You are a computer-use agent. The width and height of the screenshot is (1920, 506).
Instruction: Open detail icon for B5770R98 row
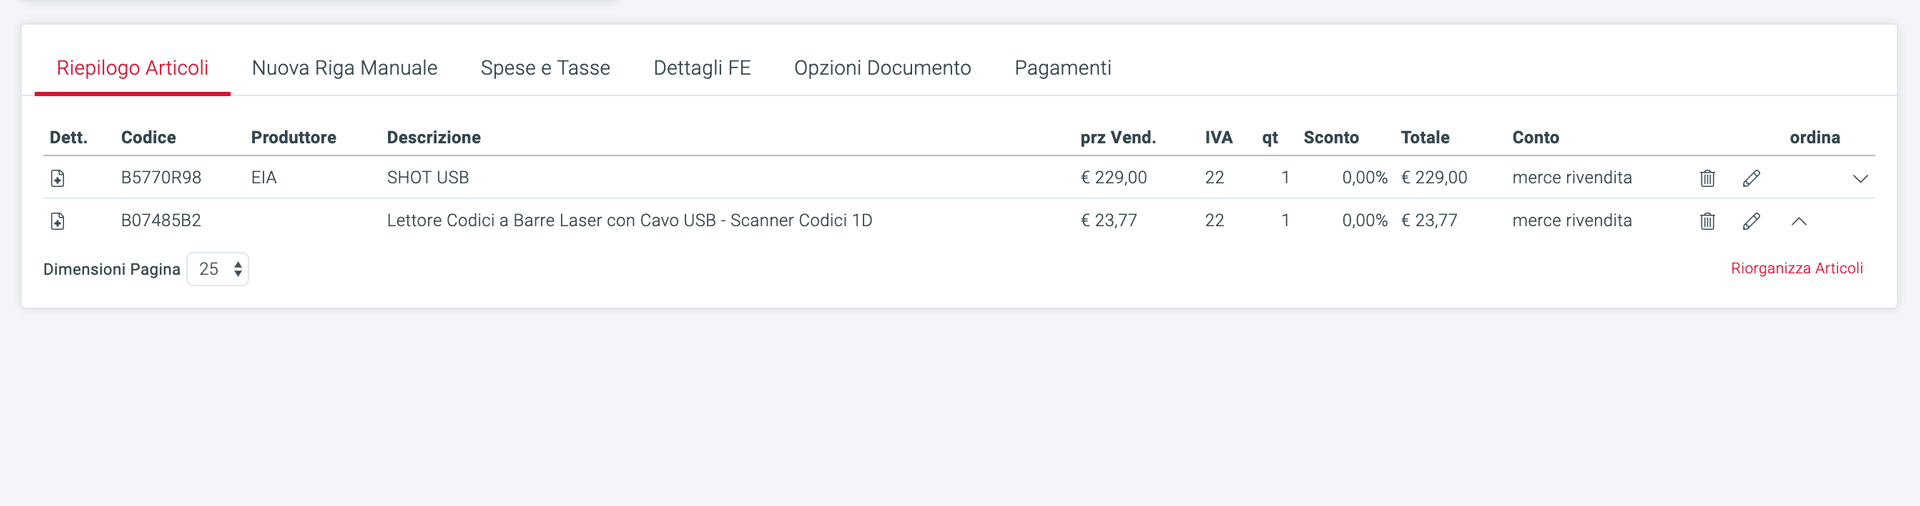[58, 178]
